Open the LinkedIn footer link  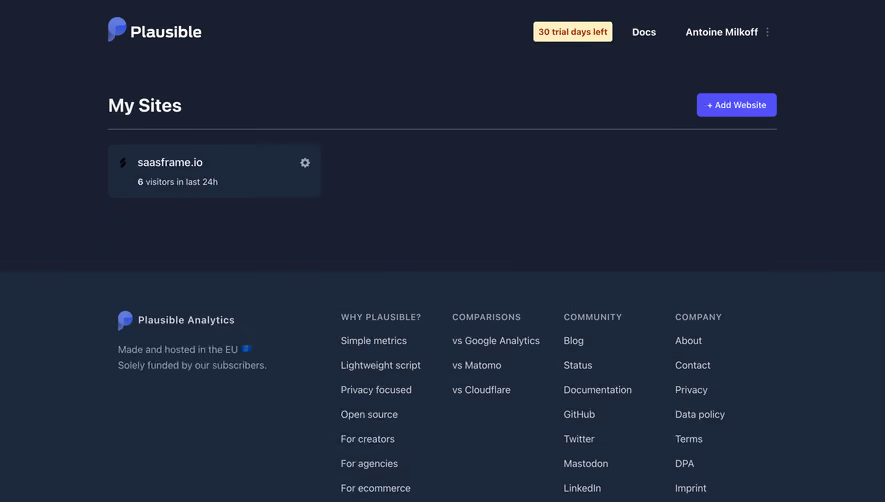click(x=581, y=488)
